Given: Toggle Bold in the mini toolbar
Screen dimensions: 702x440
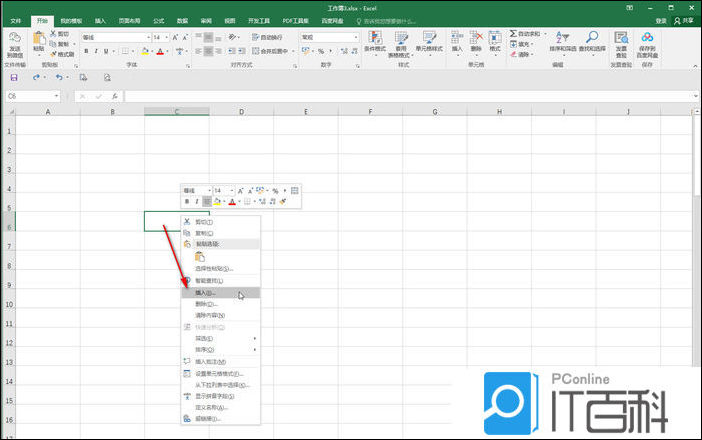Looking at the screenshot, I should 187,201.
